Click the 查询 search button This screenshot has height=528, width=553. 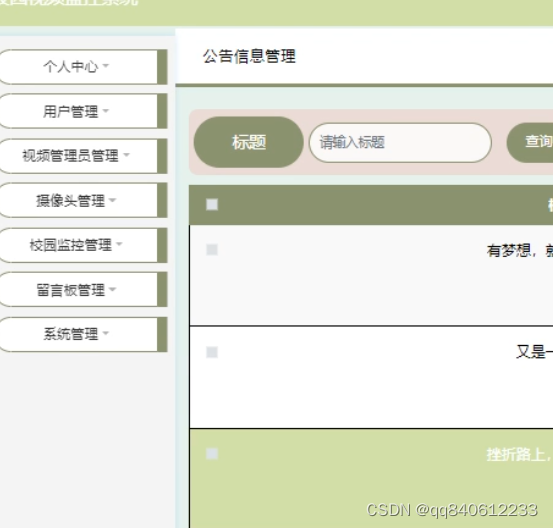[530, 142]
